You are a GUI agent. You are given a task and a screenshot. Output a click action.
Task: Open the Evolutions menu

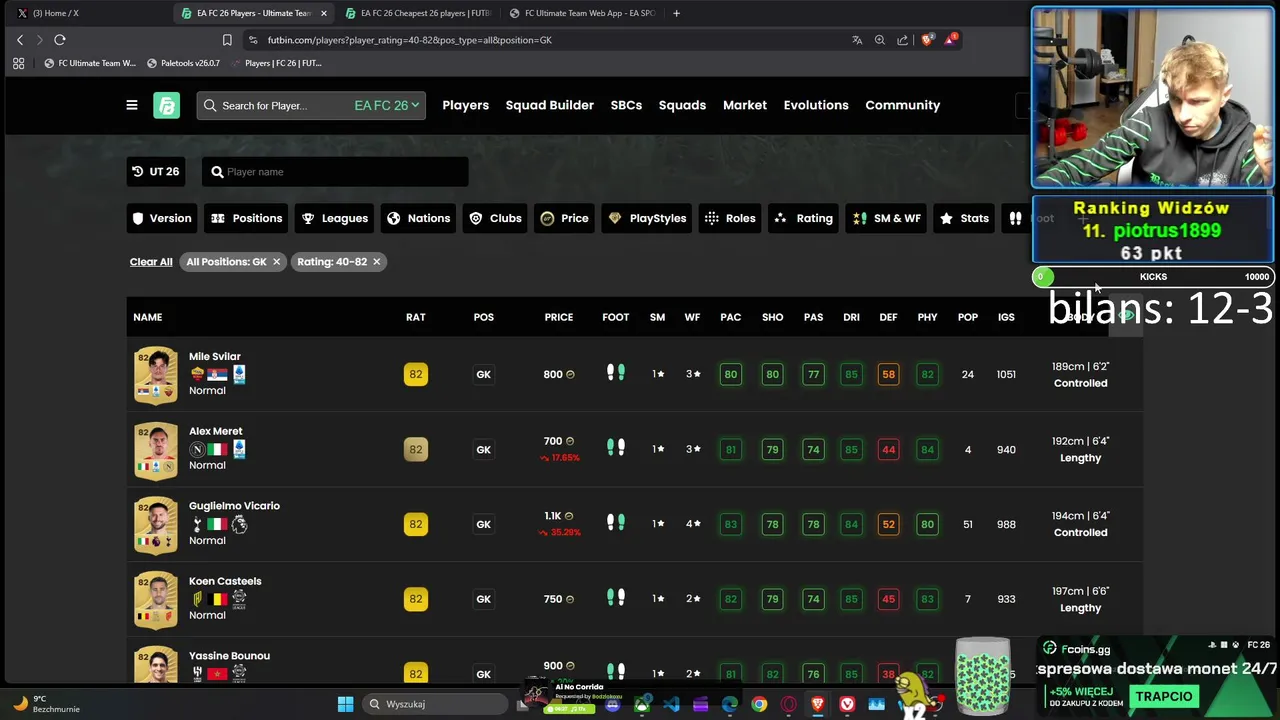coord(816,105)
